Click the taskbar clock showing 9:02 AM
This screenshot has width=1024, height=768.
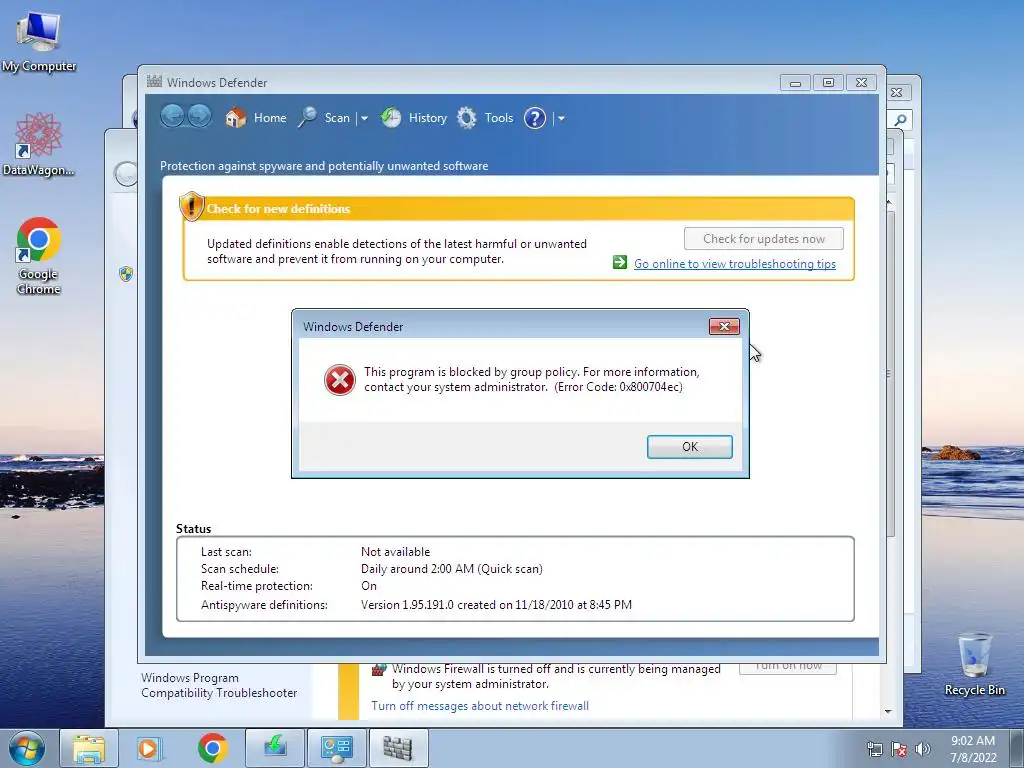tap(973, 749)
